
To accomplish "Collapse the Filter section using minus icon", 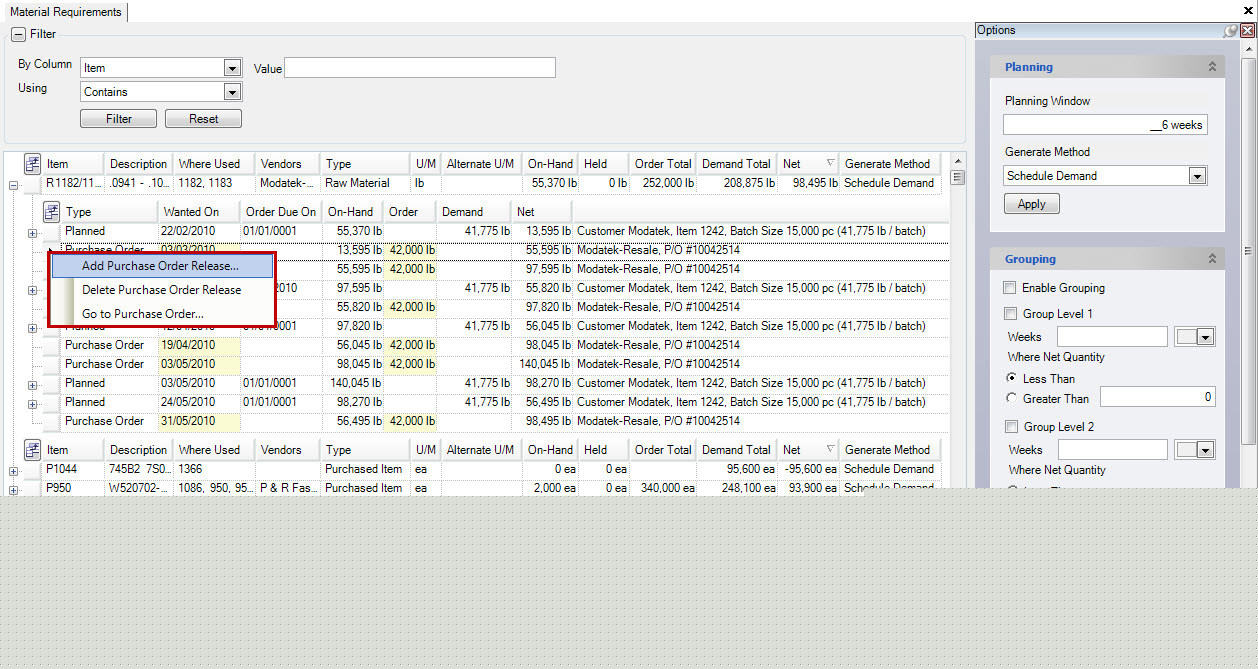I will point(18,34).
